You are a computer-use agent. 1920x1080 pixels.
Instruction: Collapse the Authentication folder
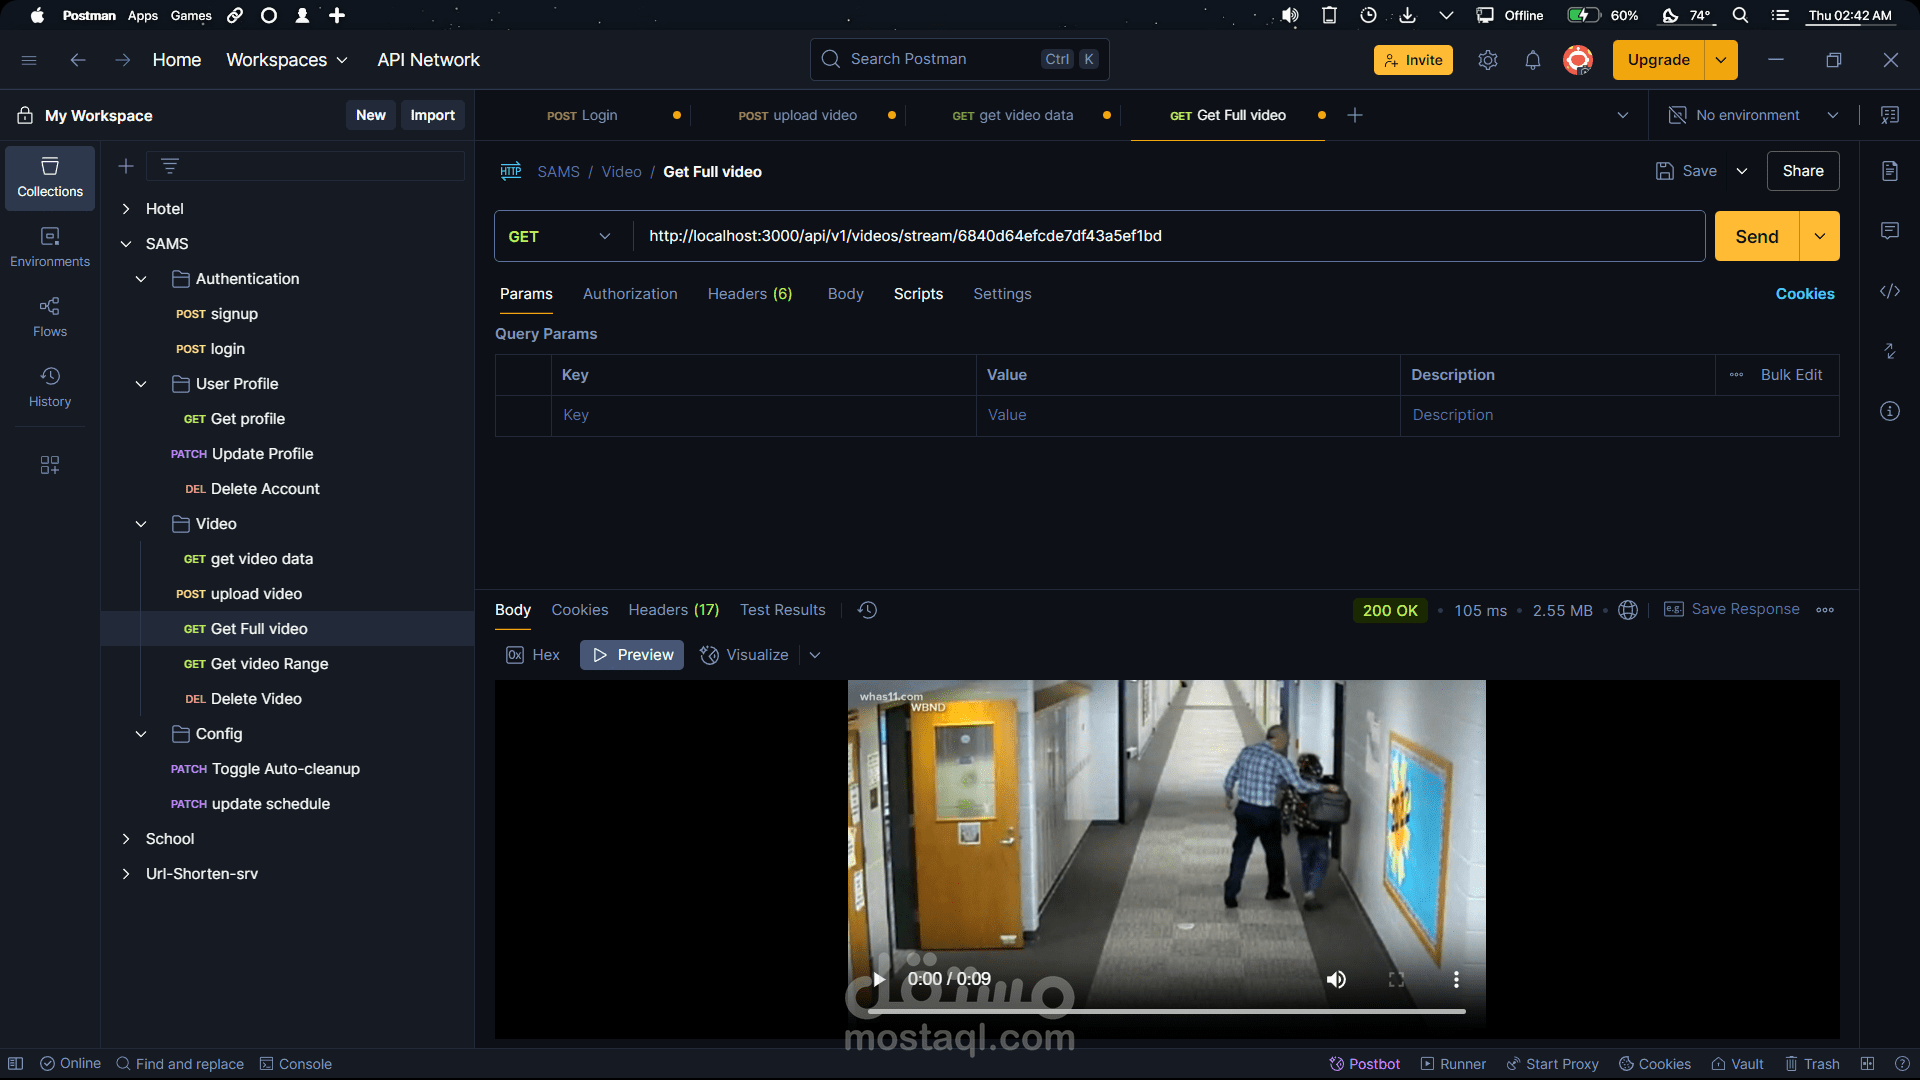pos(141,279)
